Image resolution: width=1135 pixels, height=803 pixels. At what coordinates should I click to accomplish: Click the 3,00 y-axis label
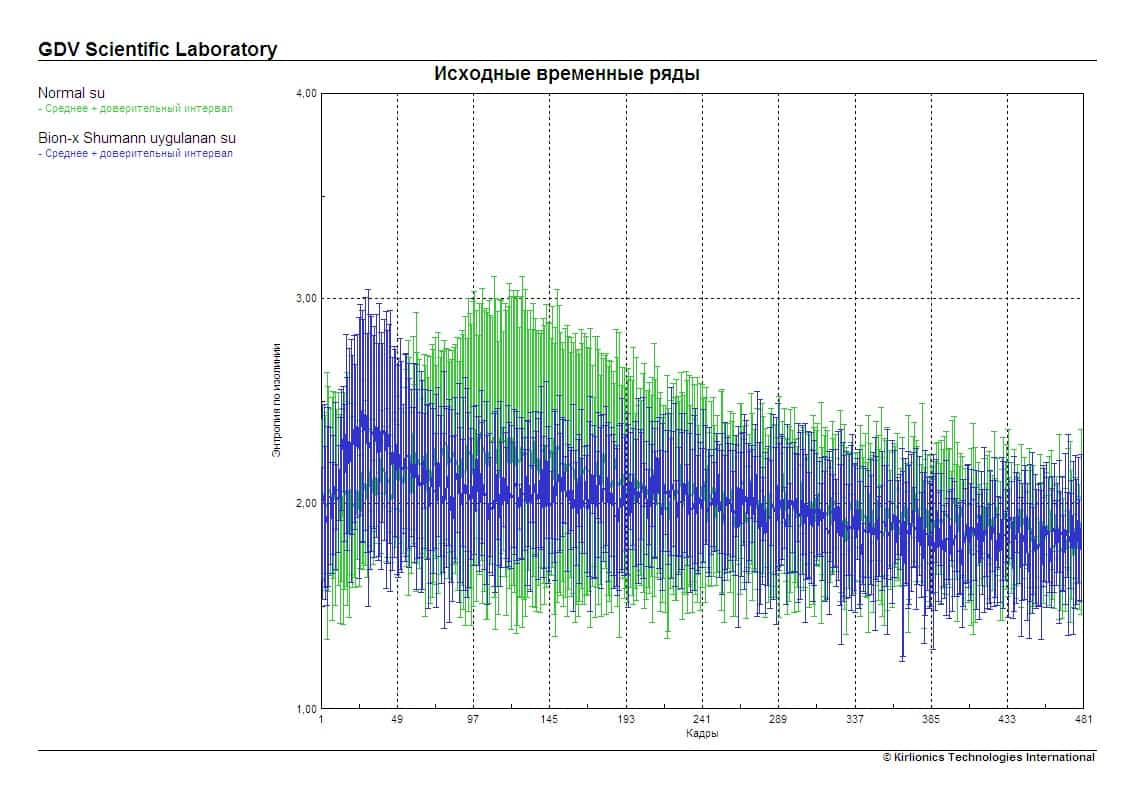click(x=306, y=298)
